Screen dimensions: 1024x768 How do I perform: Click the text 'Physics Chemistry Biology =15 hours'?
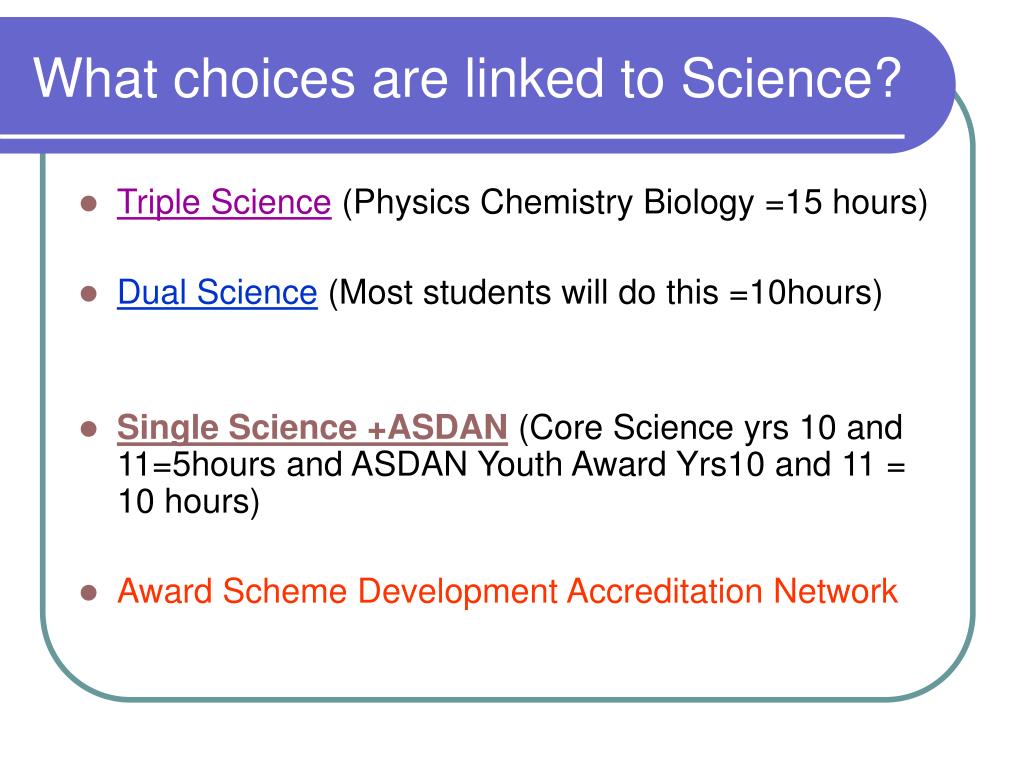tap(635, 202)
